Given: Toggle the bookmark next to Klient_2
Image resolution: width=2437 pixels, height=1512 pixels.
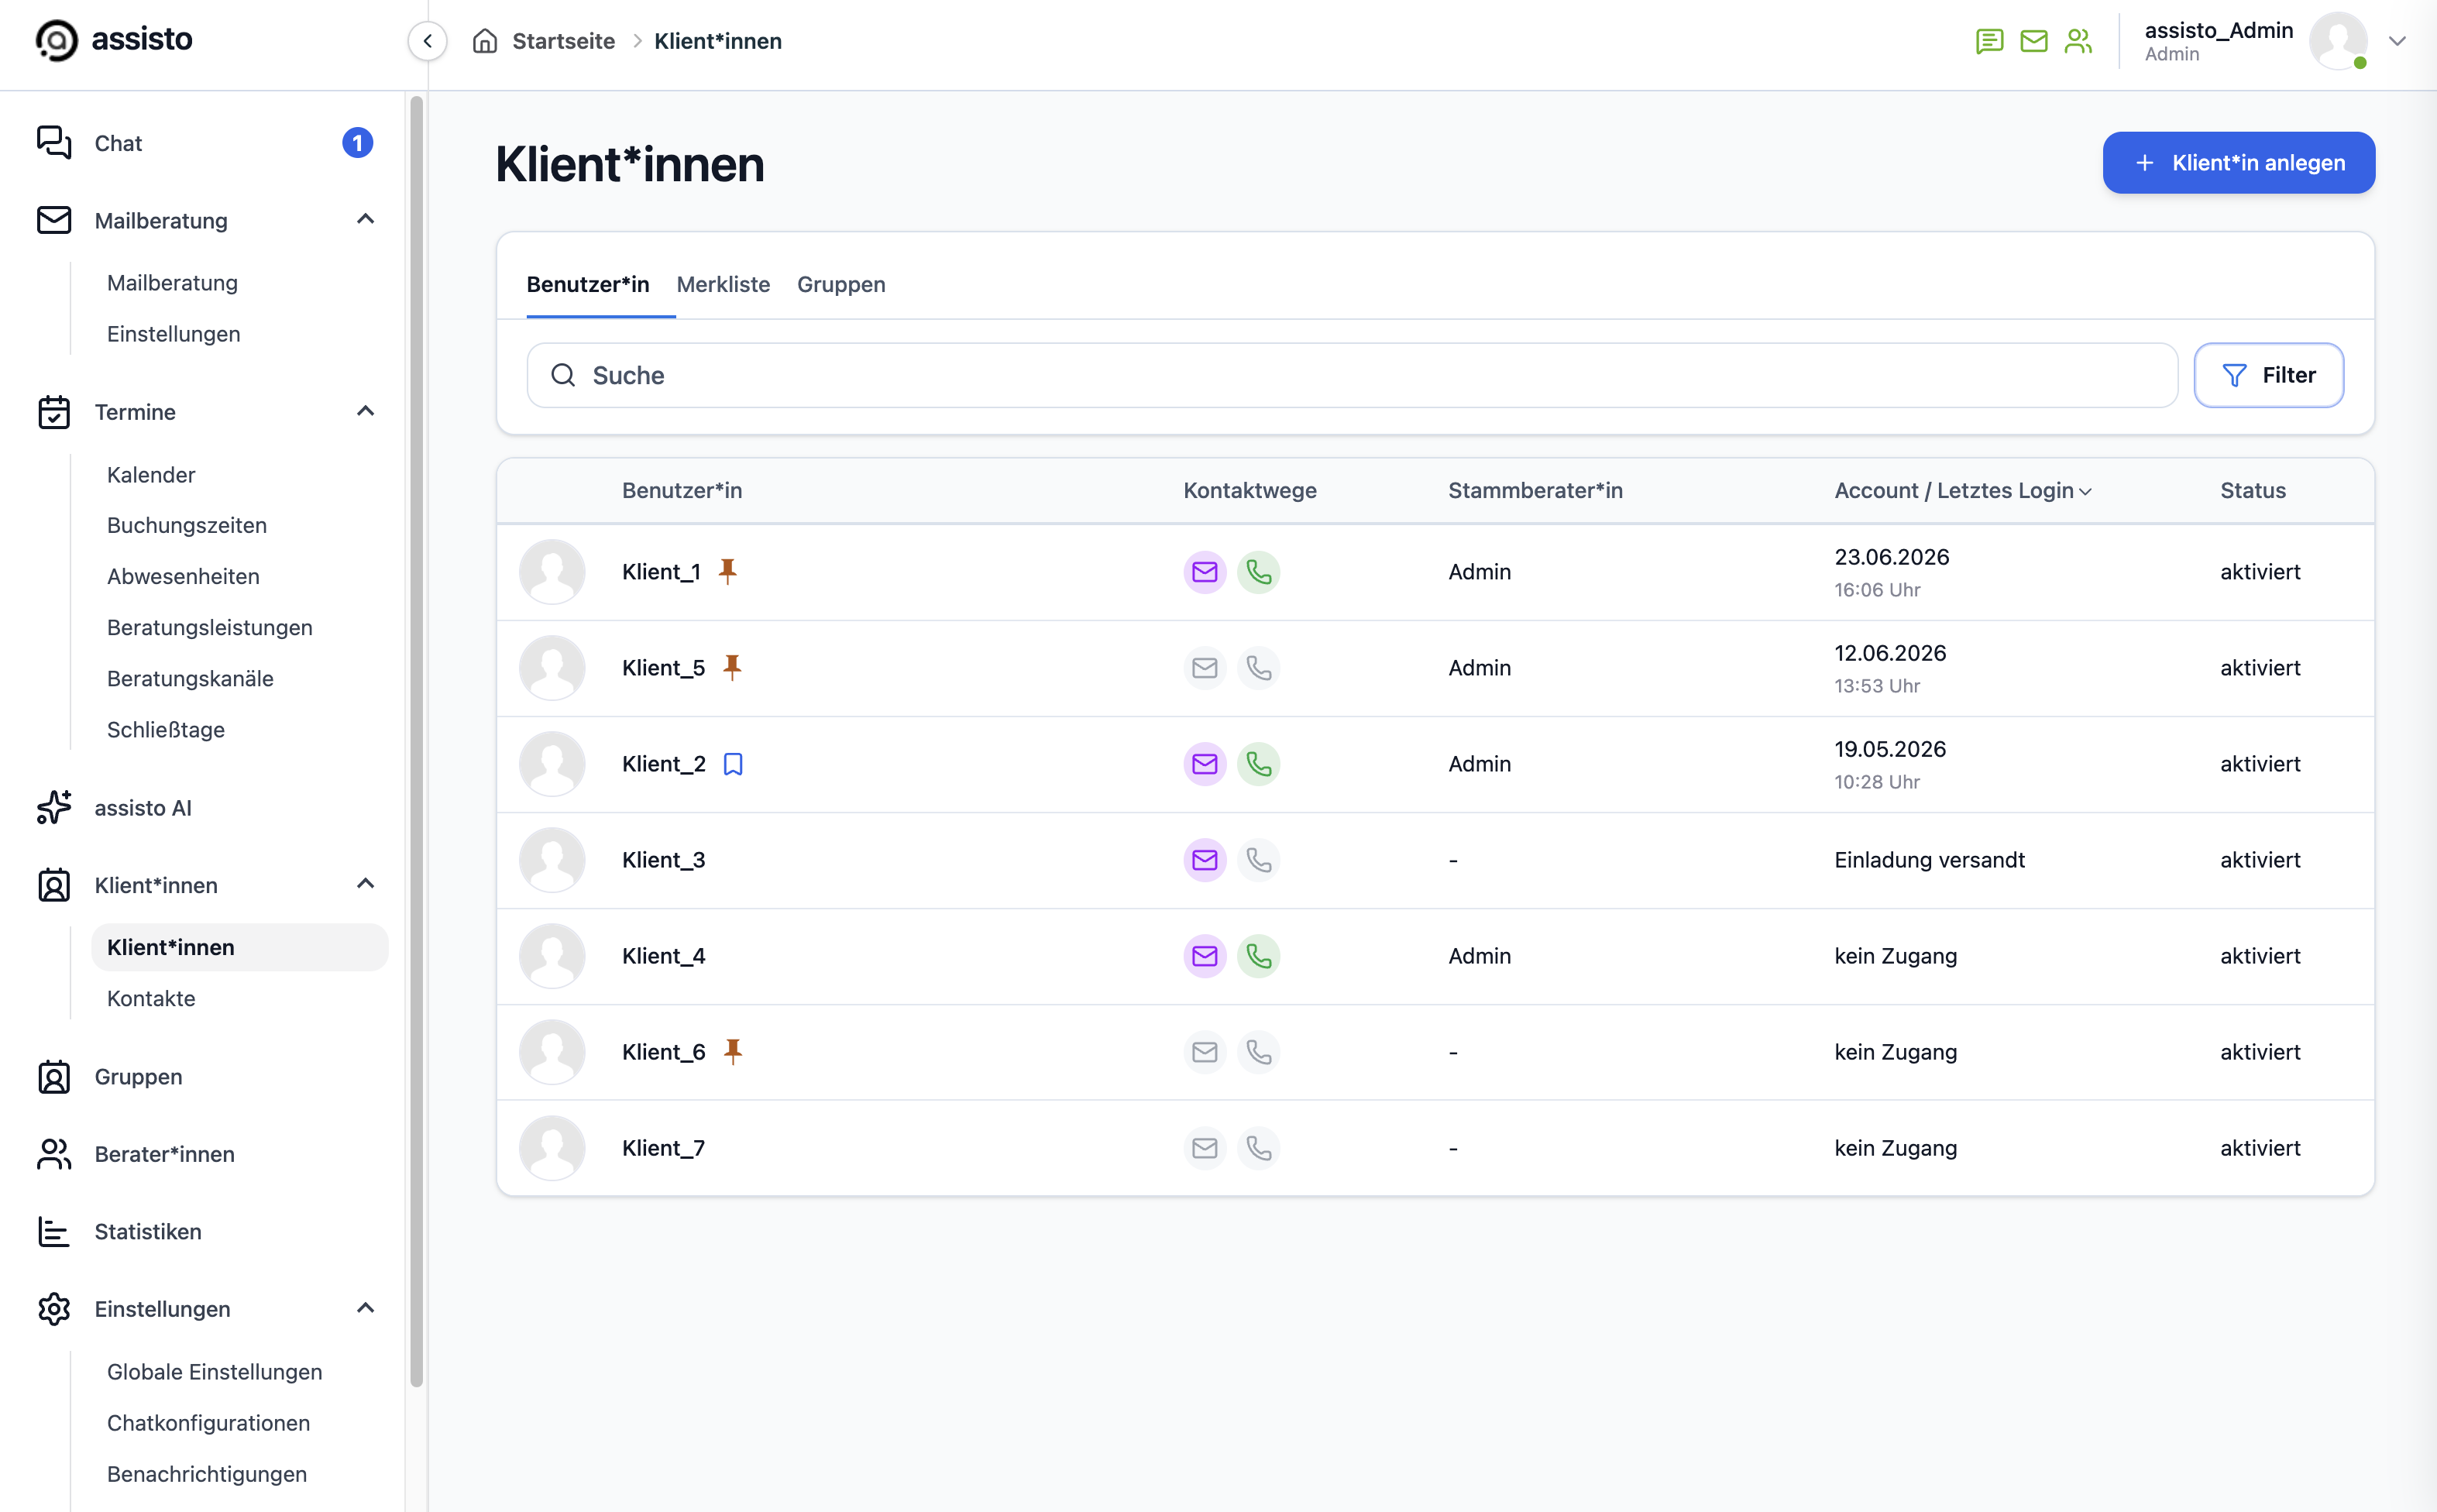Looking at the screenshot, I should (733, 764).
